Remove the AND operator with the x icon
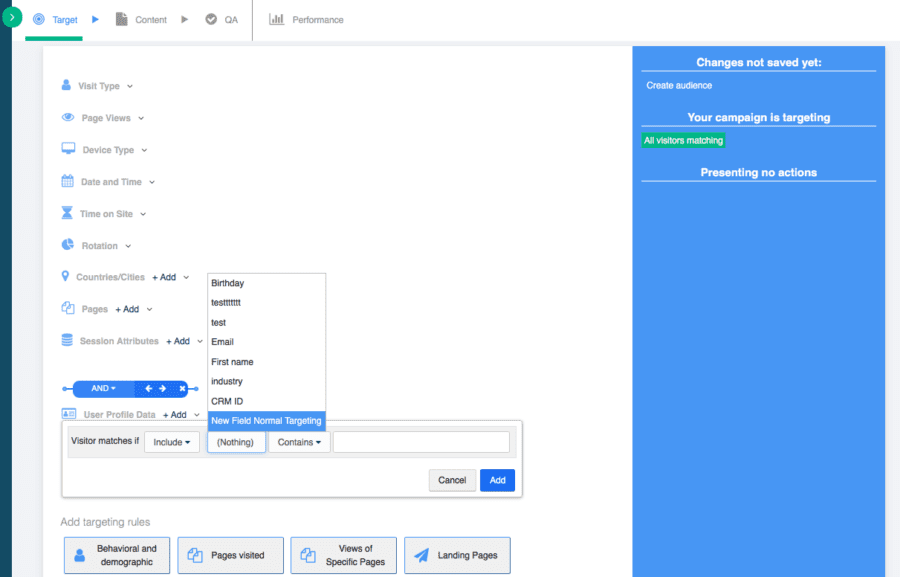This screenshot has height=577, width=900. tap(182, 388)
